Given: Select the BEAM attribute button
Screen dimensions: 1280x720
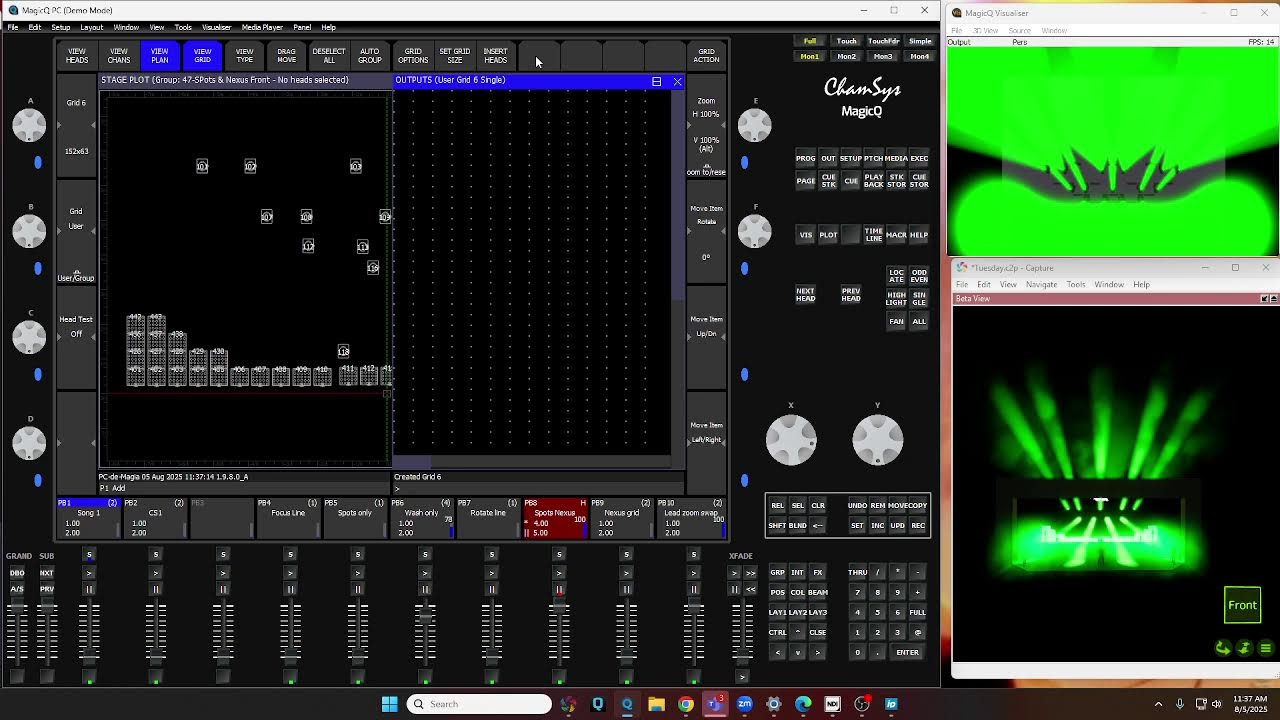Looking at the screenshot, I should pos(817,592).
